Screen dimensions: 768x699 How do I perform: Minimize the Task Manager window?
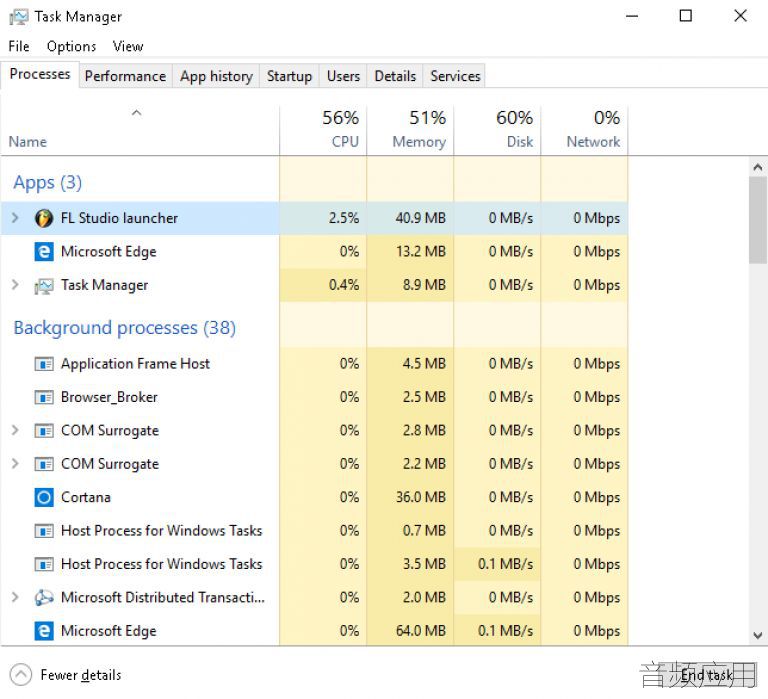pyautogui.click(x=632, y=16)
